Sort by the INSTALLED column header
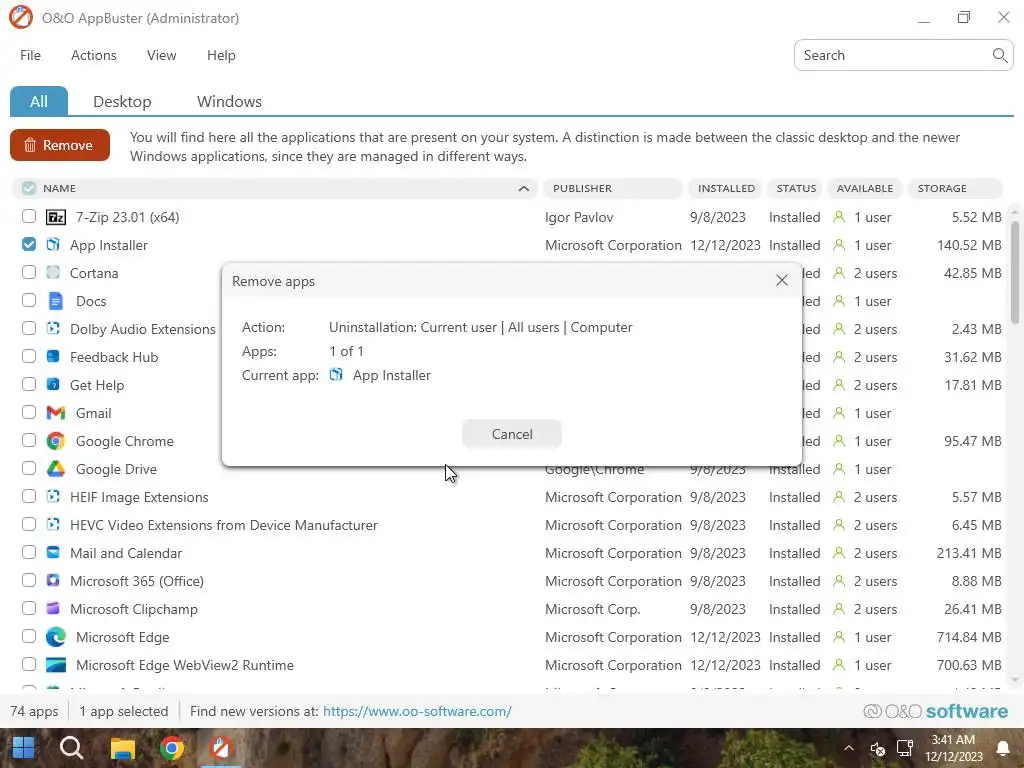 click(x=726, y=188)
